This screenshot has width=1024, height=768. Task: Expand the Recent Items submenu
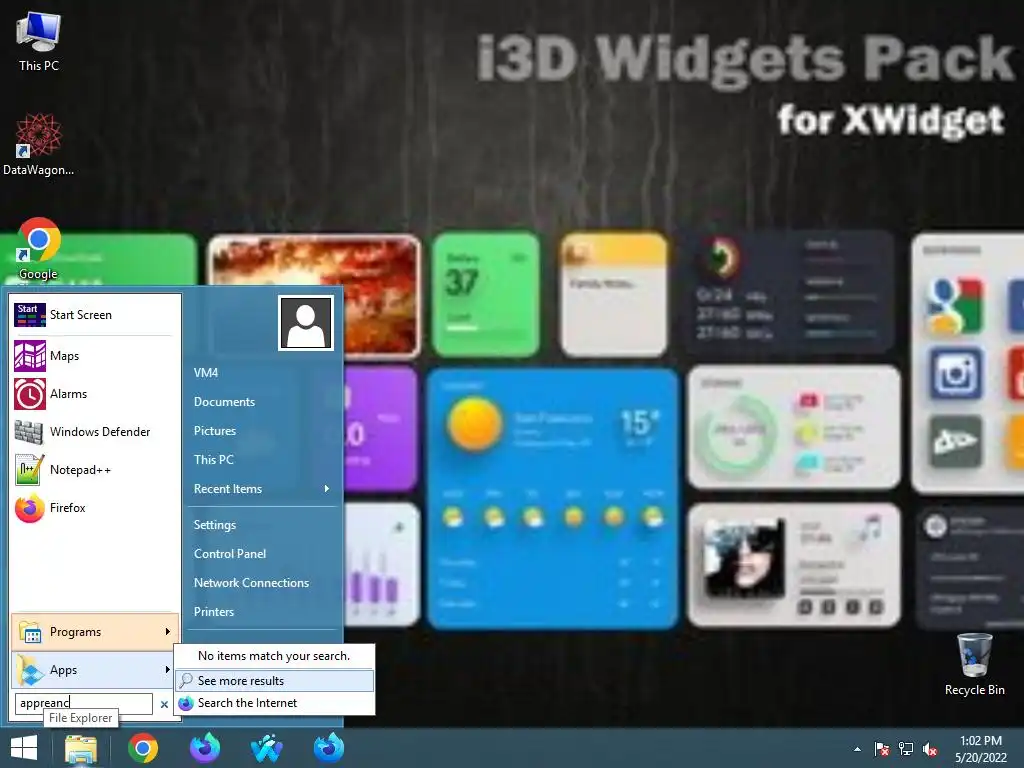263,488
